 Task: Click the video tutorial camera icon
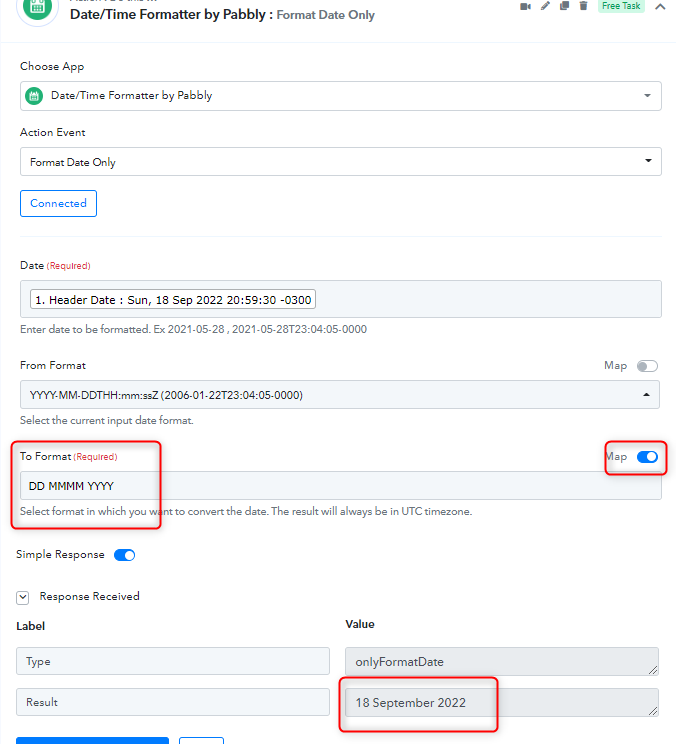[x=525, y=6]
